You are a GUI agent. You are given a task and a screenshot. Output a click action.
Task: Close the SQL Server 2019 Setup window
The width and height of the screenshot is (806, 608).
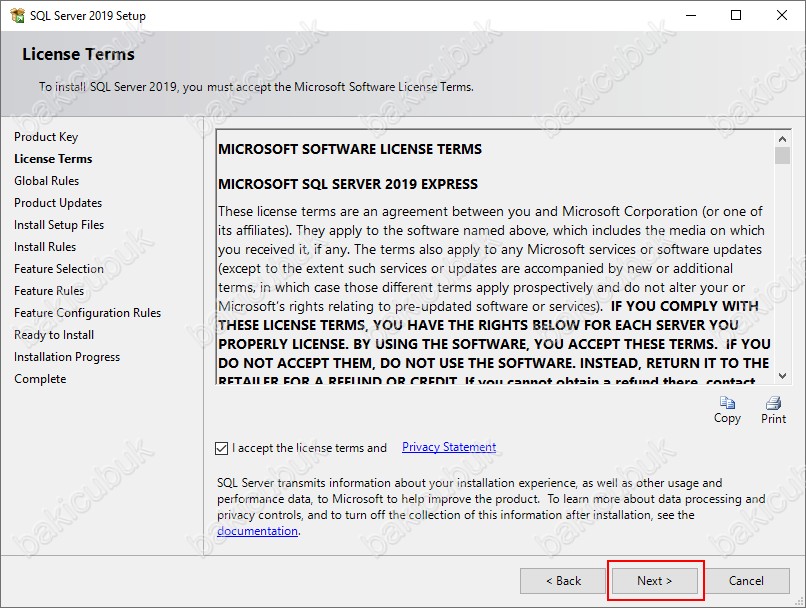[782, 15]
